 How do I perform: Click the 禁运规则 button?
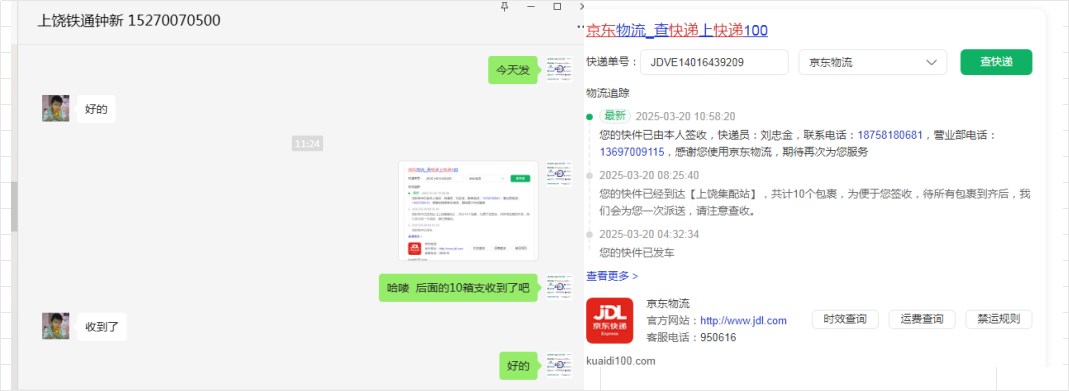[x=999, y=319]
